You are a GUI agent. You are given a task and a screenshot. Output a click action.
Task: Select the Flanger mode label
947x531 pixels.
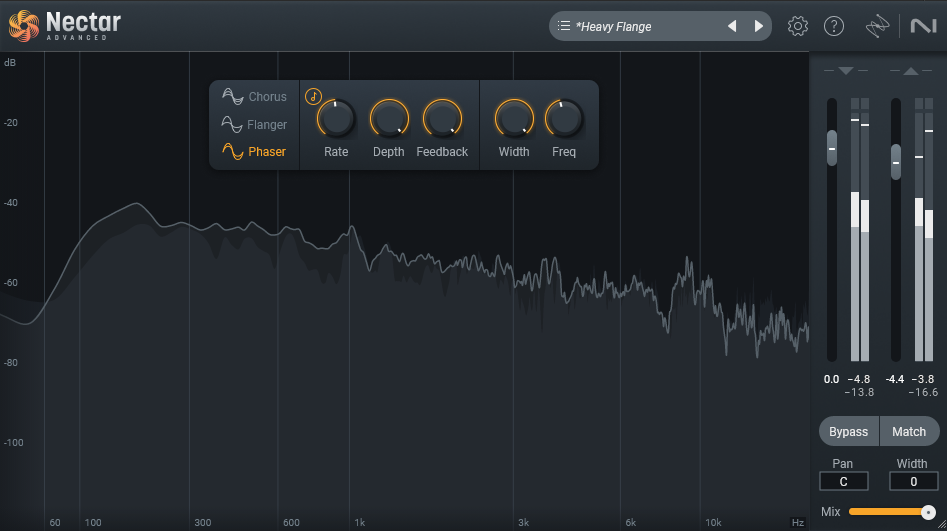point(267,124)
